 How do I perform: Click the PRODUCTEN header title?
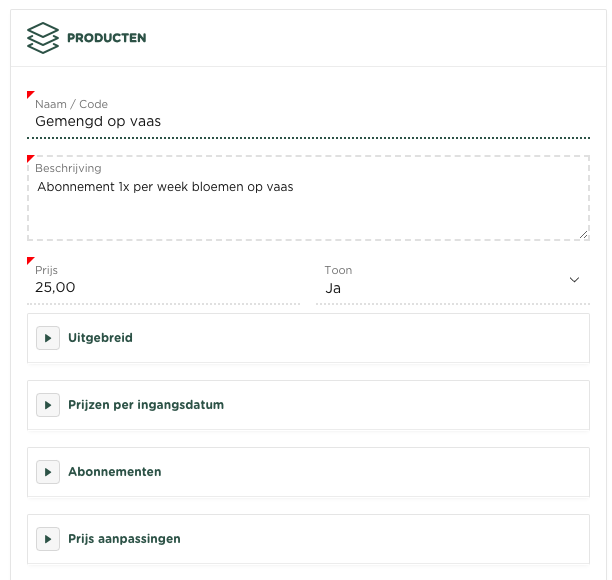pos(107,38)
